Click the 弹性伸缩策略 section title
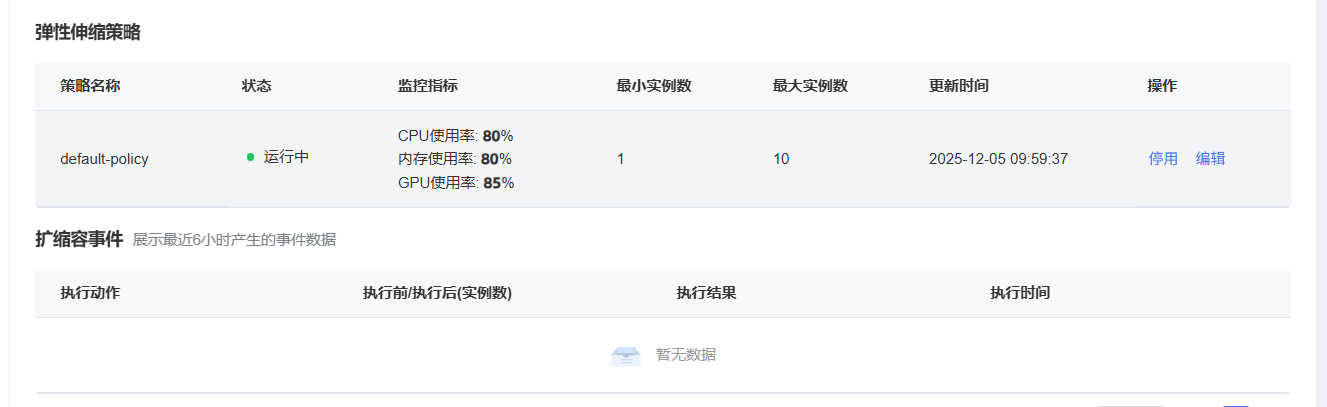This screenshot has height=407, width=1327. [x=88, y=32]
